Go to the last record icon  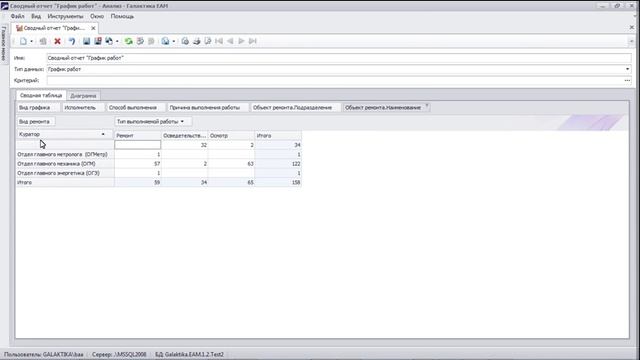(253, 41)
